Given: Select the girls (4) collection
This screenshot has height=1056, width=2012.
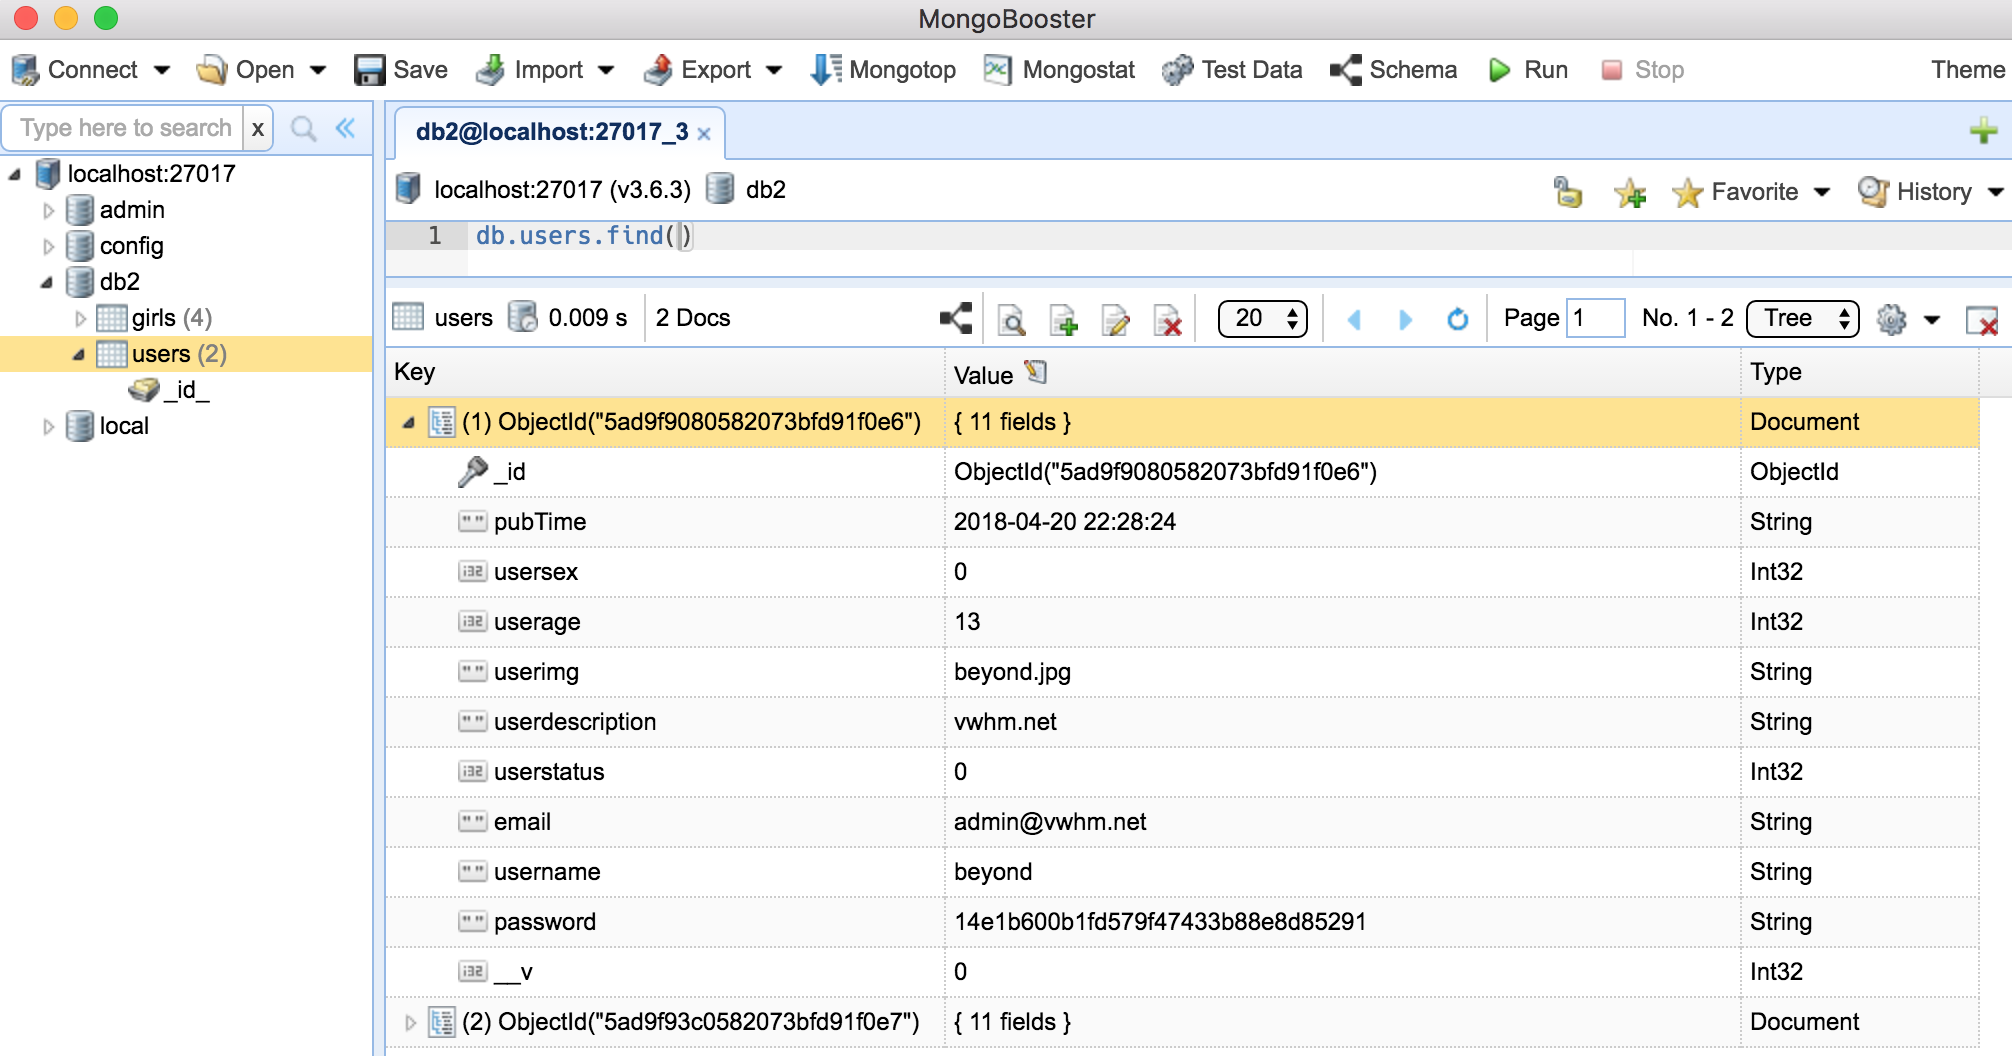Looking at the screenshot, I should coord(155,318).
